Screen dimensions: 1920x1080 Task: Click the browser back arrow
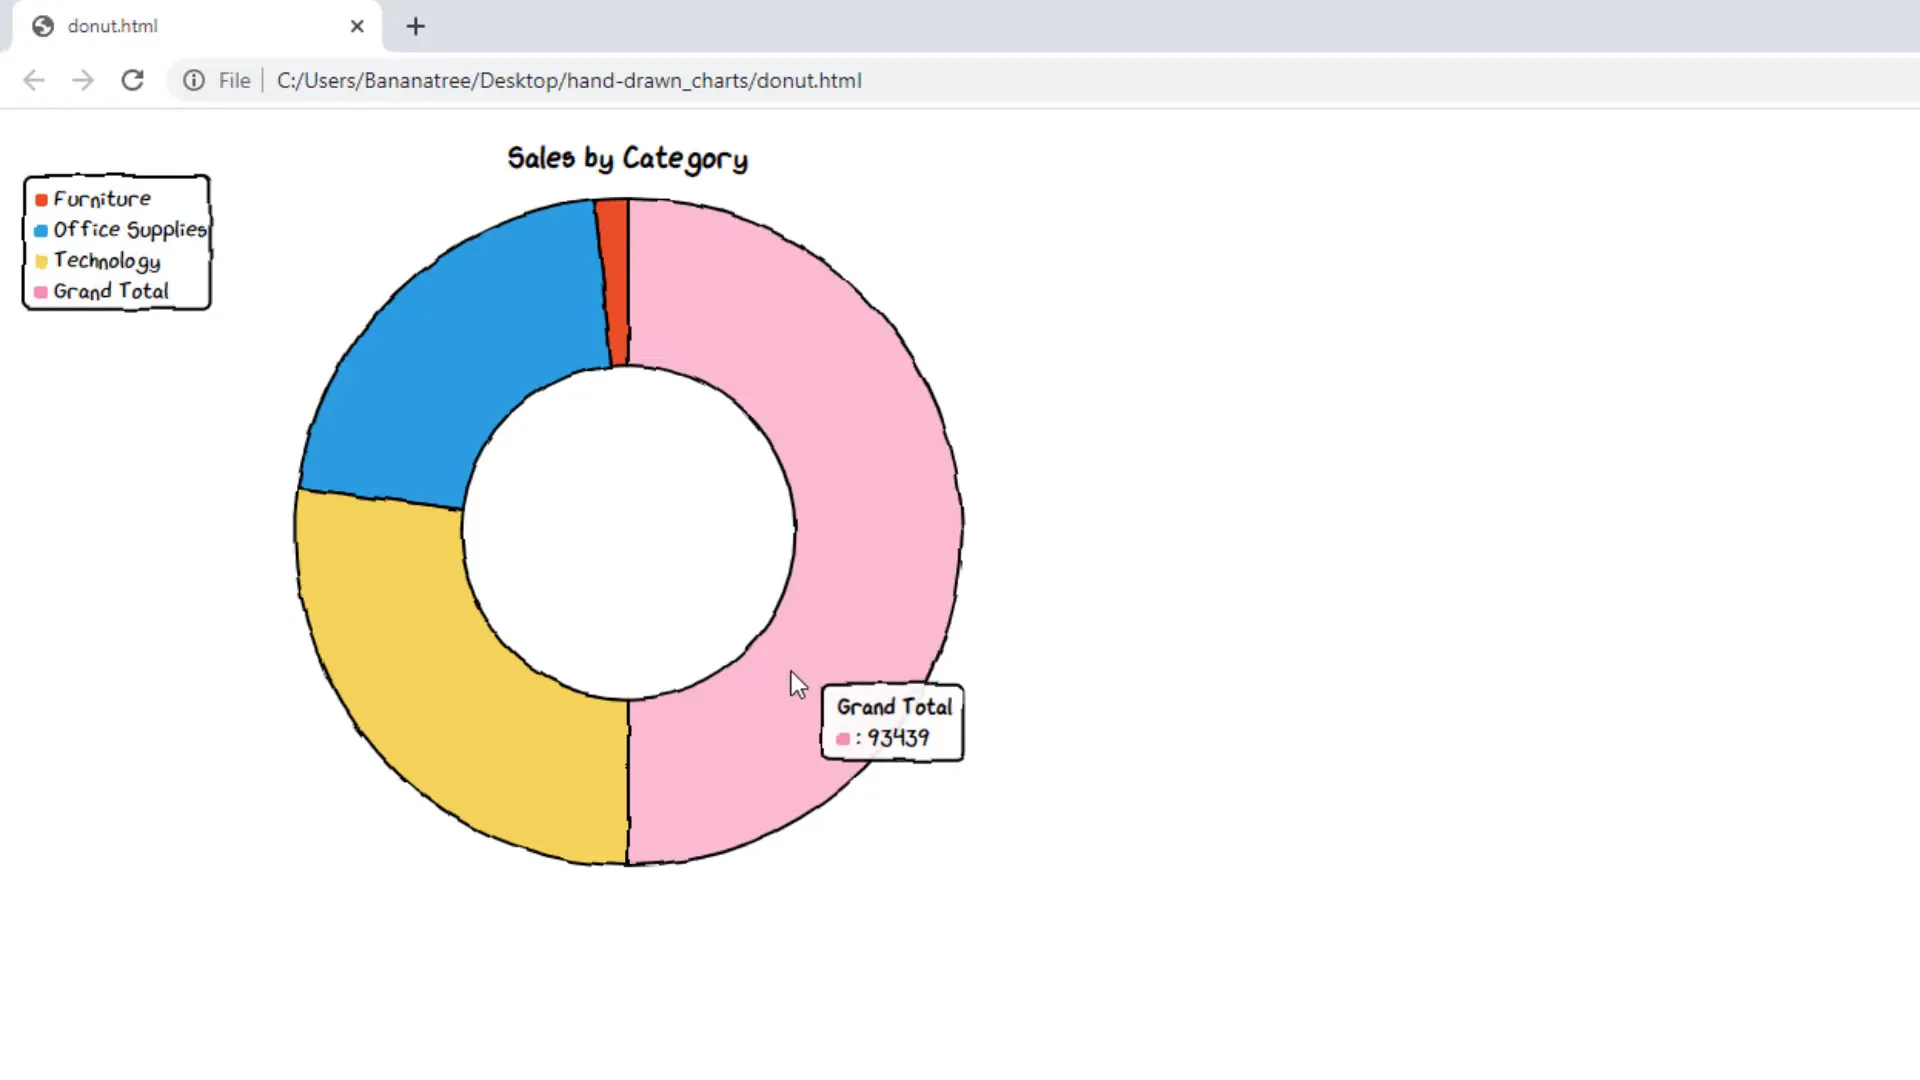click(x=34, y=80)
